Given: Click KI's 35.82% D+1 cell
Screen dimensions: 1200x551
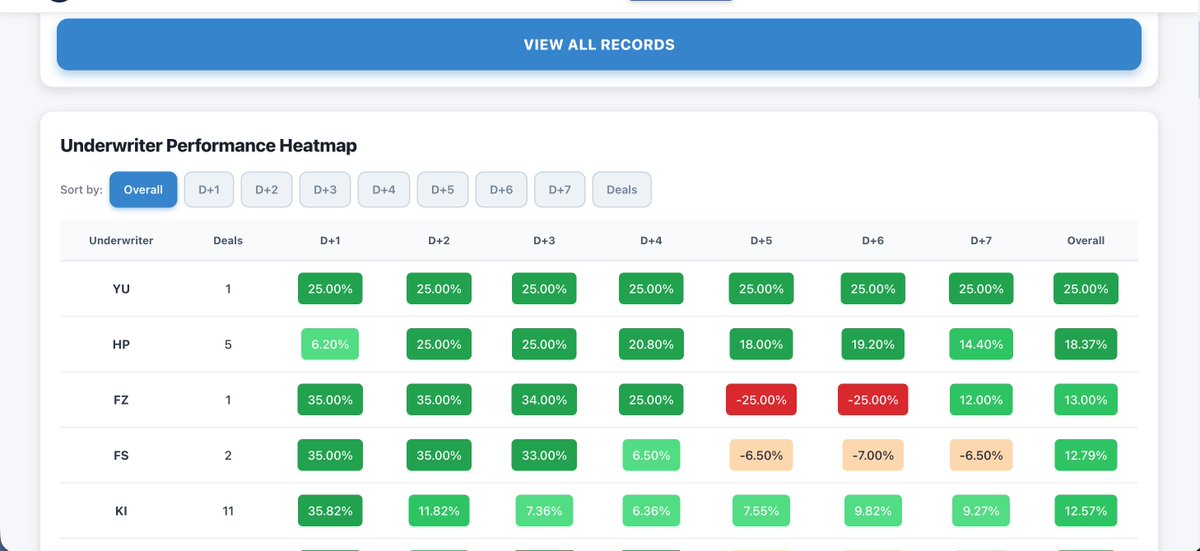Looking at the screenshot, I should (330, 511).
